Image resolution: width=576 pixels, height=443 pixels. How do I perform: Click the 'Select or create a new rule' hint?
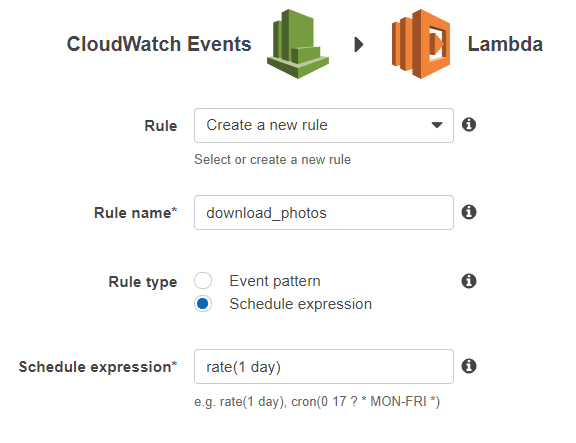[x=273, y=159]
